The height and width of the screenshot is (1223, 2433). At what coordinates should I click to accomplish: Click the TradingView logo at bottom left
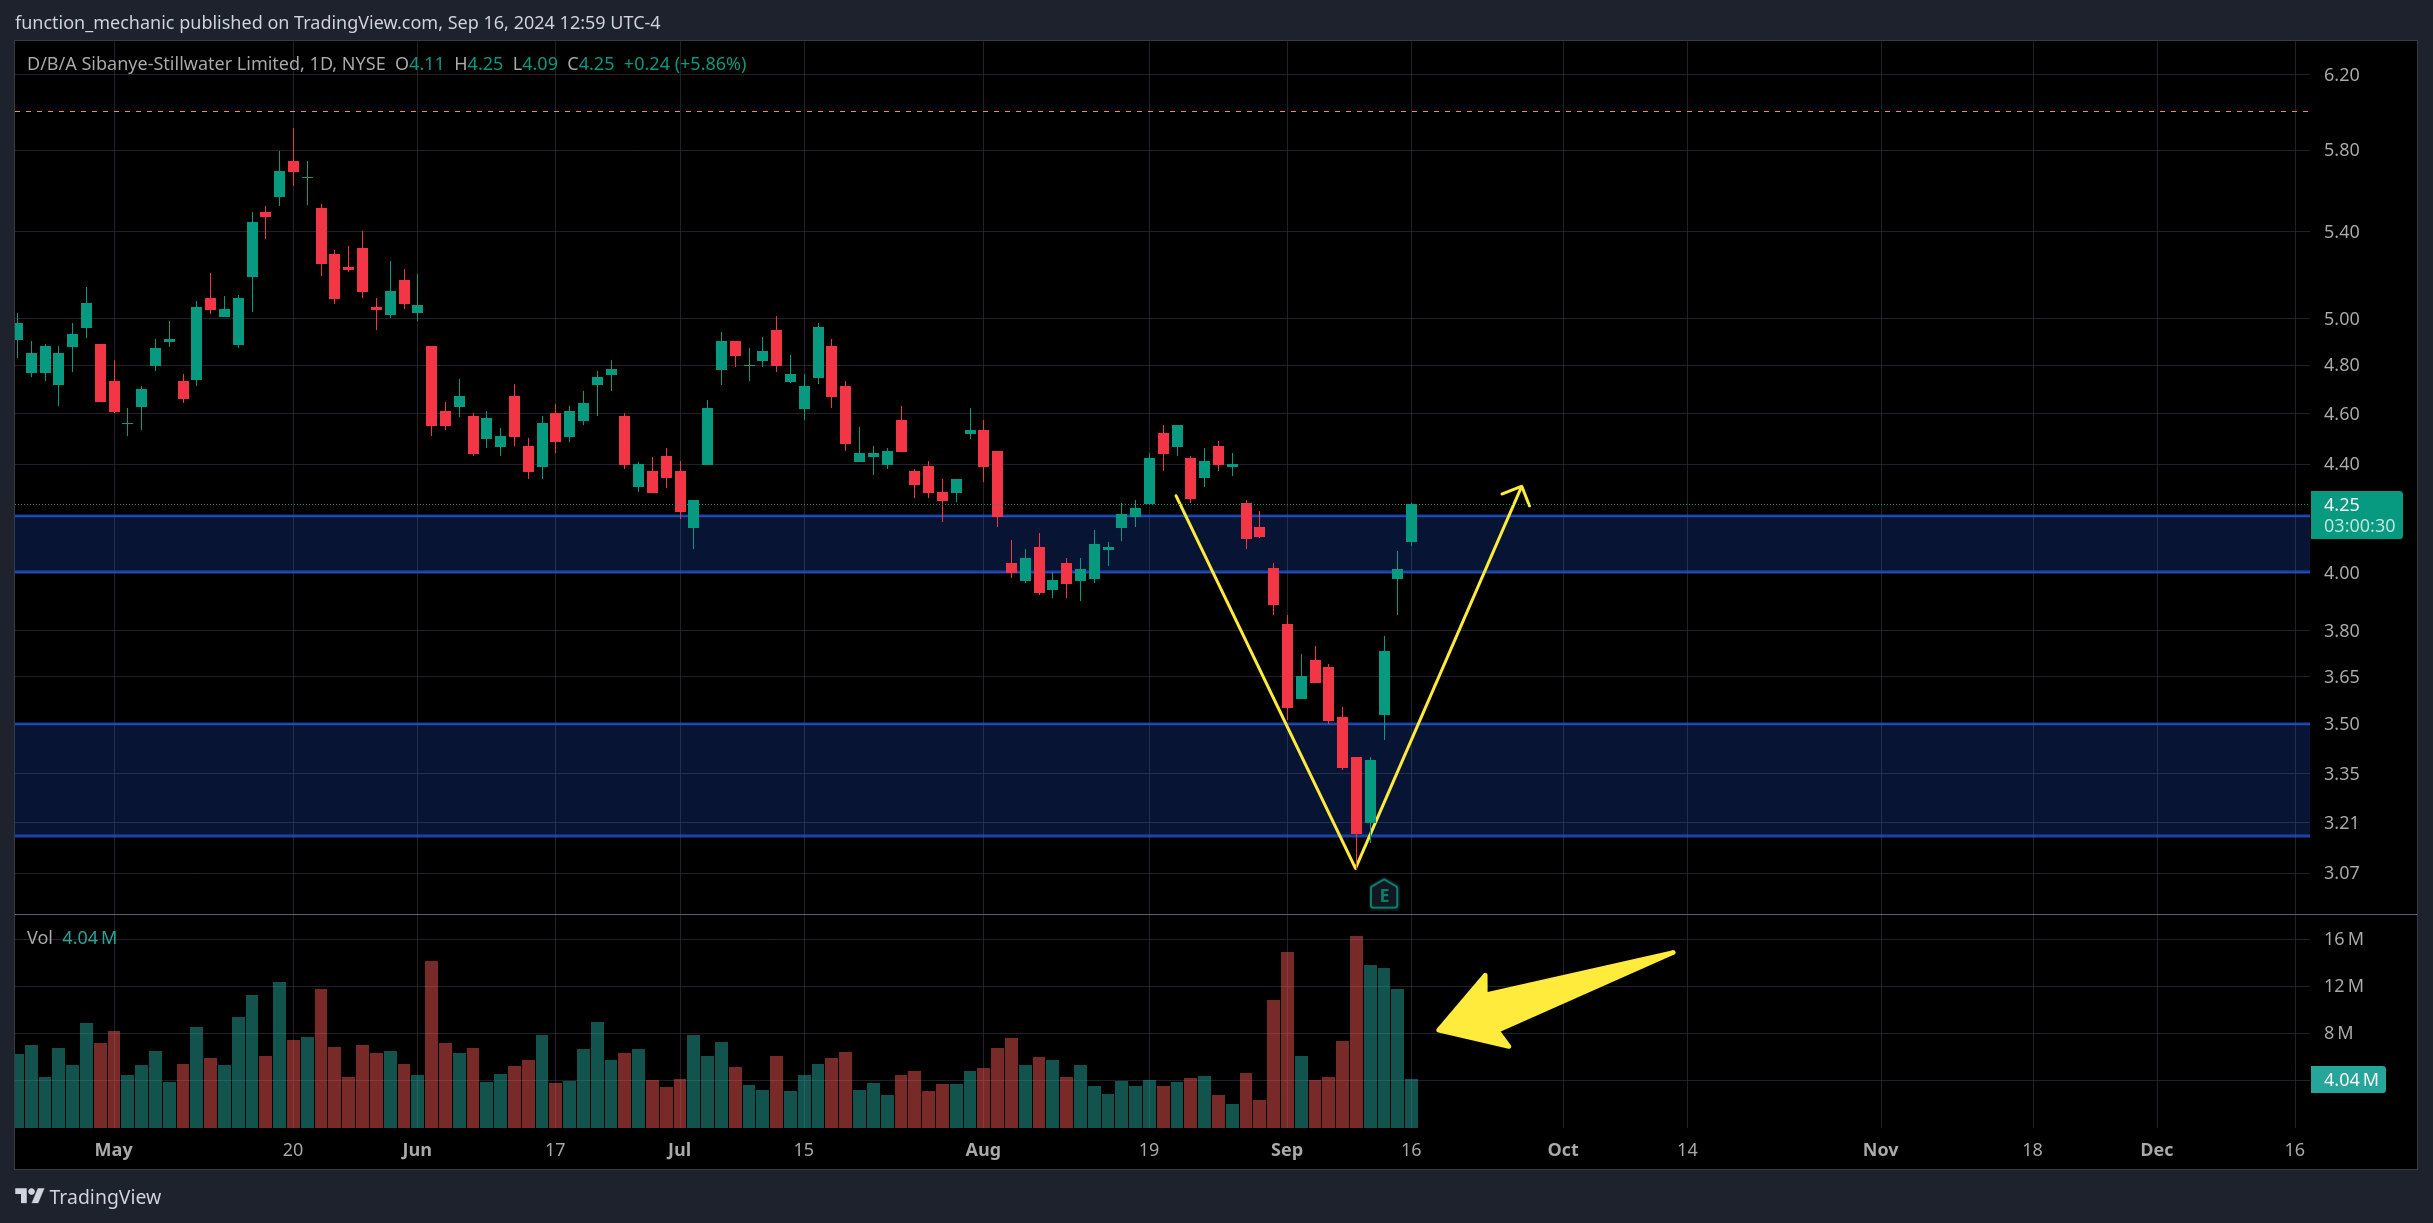coord(88,1196)
